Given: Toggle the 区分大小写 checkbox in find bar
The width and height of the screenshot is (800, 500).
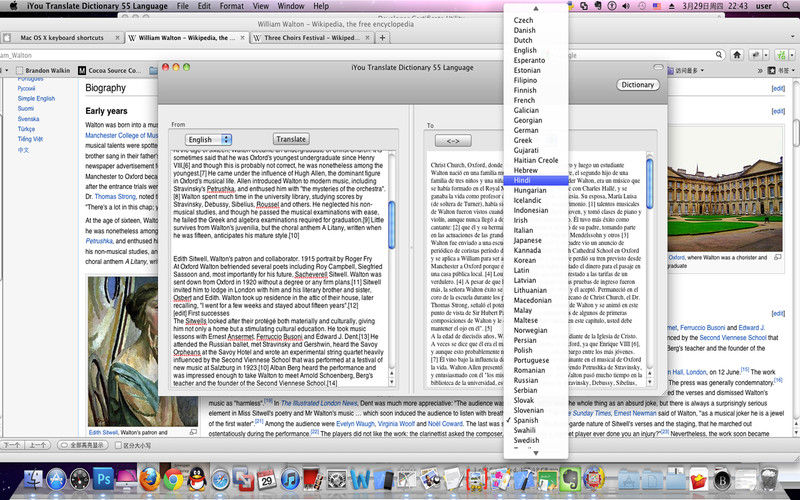Looking at the screenshot, I should click(118, 445).
